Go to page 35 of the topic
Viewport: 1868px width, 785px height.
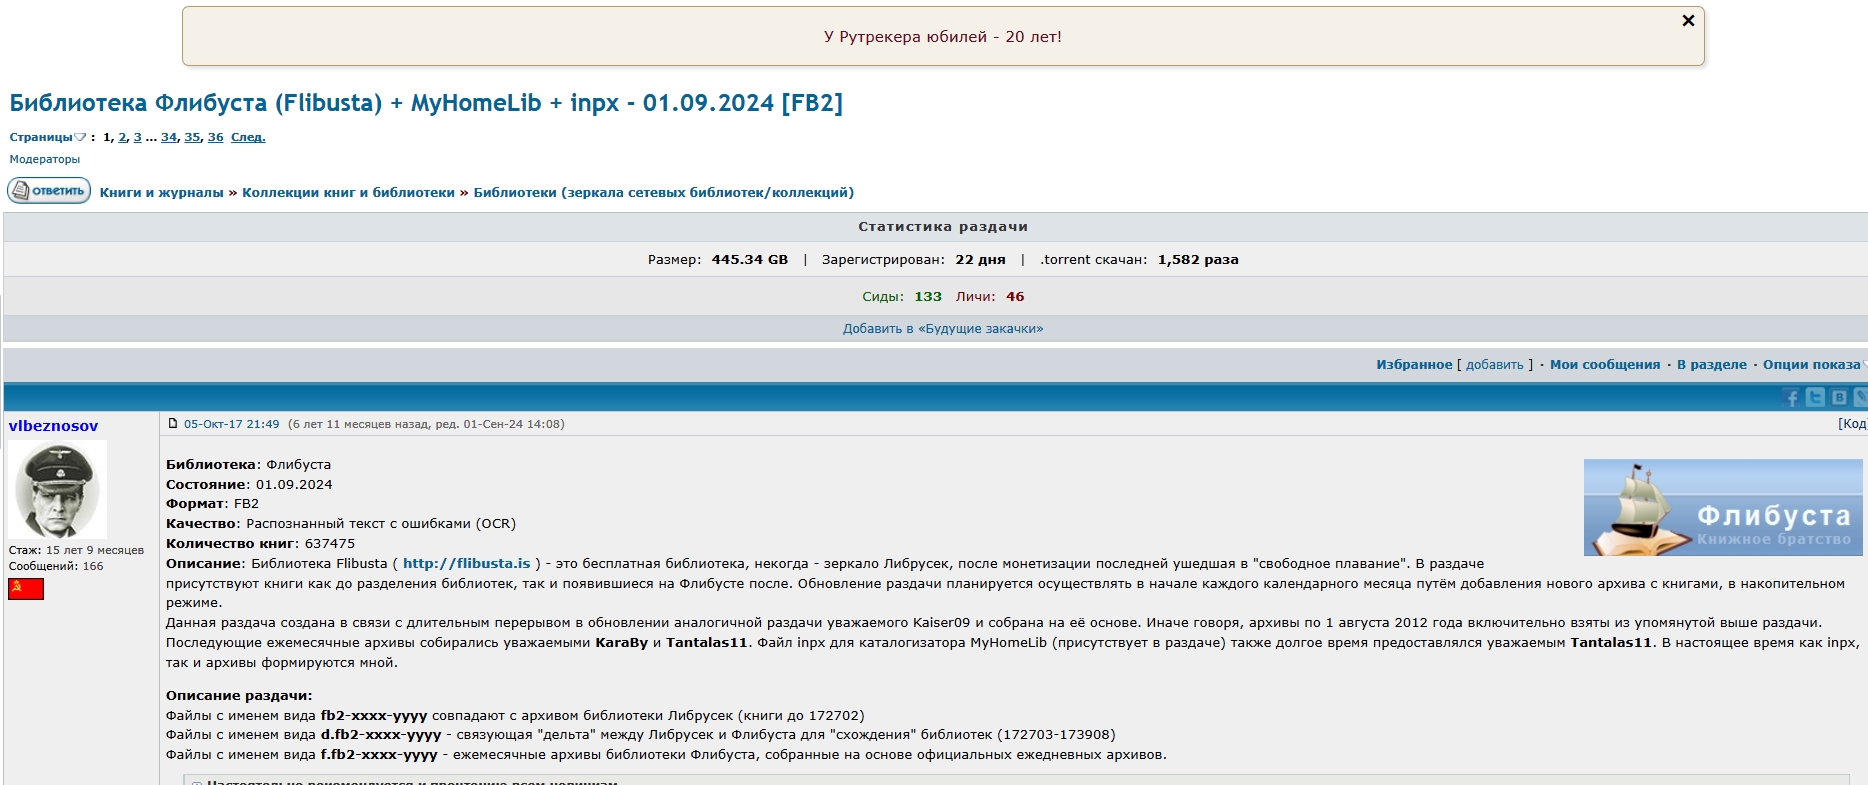(192, 137)
